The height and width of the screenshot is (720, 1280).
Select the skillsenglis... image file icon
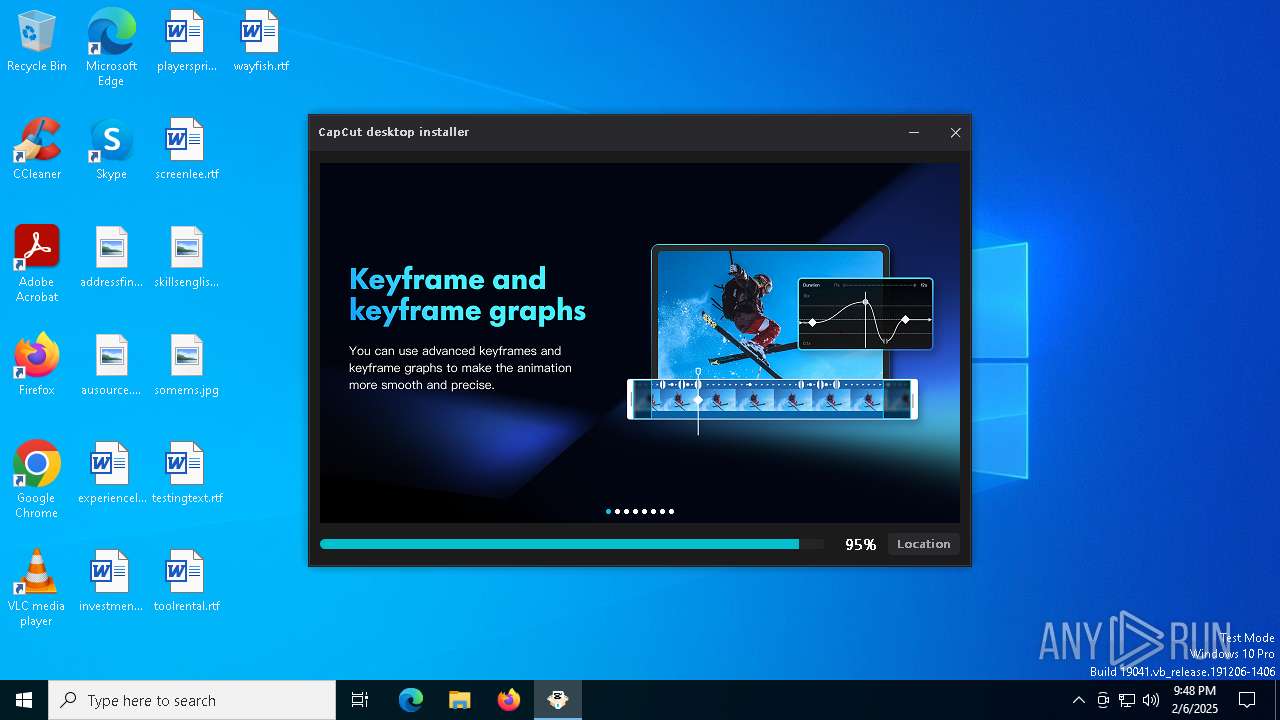click(186, 257)
